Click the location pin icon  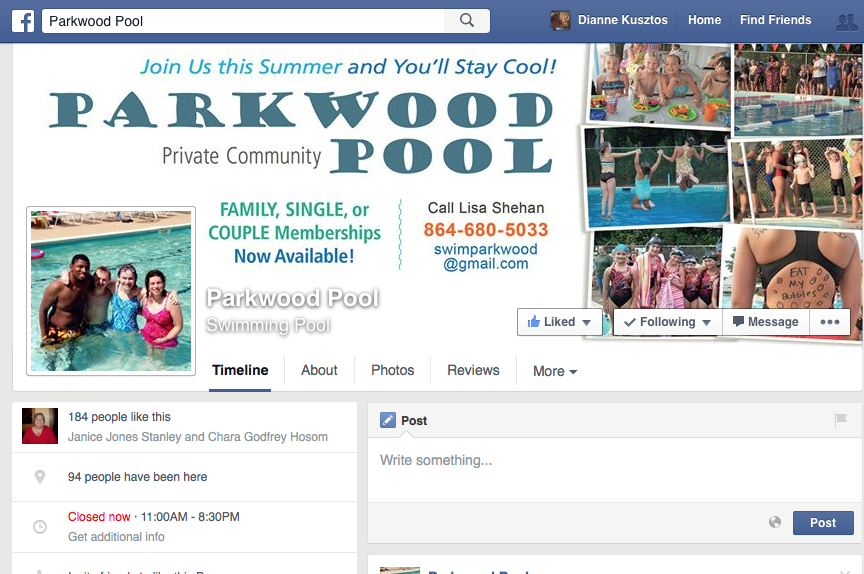40,477
